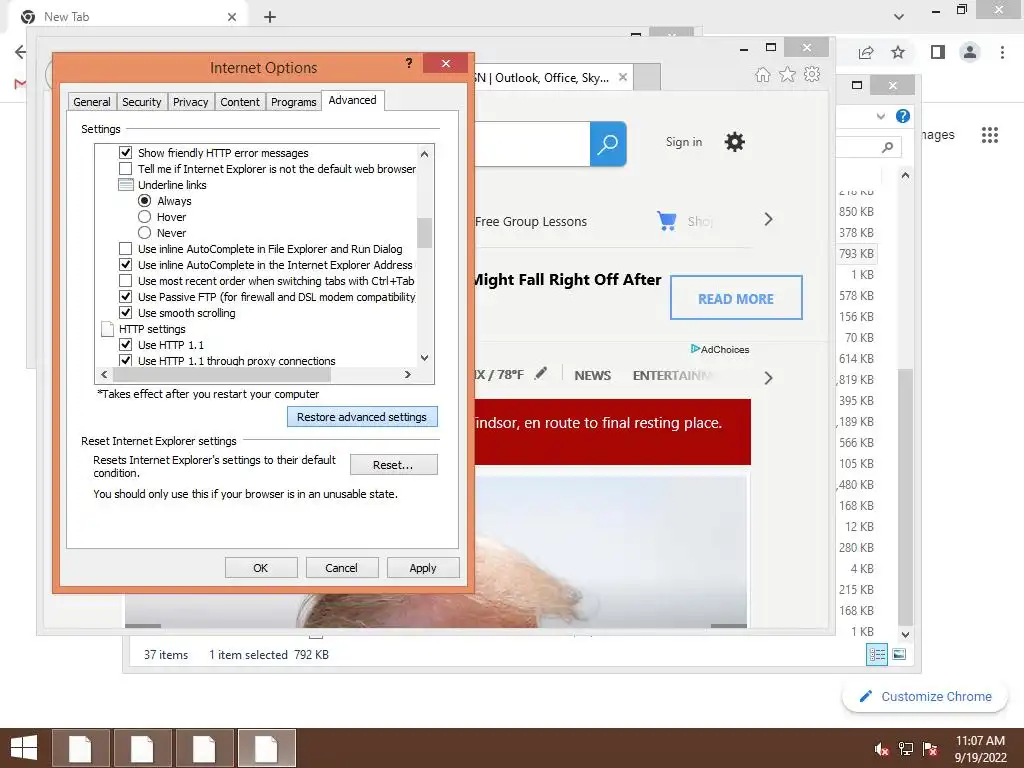The height and width of the screenshot is (768, 1024).
Task: Check Tell me if Internet Explorer is not default
Action: [x=125, y=168]
